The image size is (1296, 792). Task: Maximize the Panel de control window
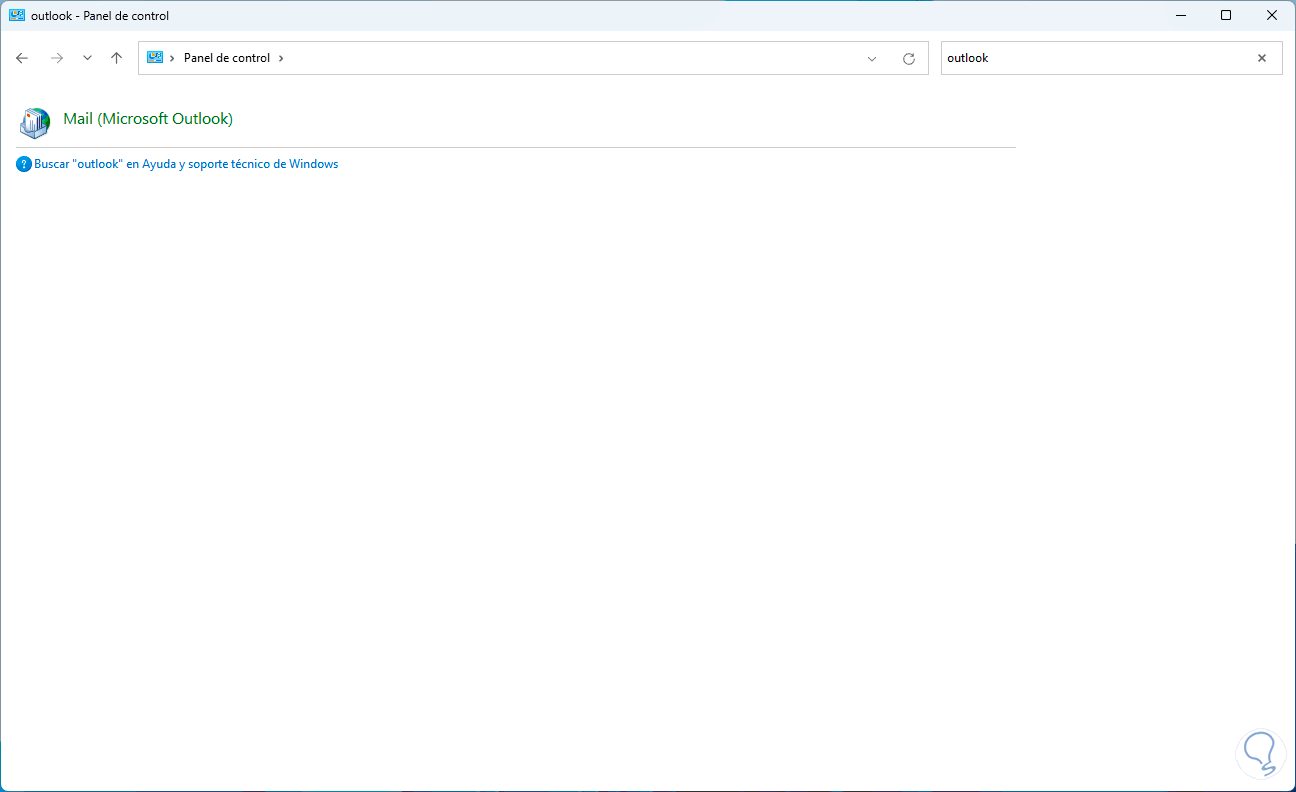1226,15
